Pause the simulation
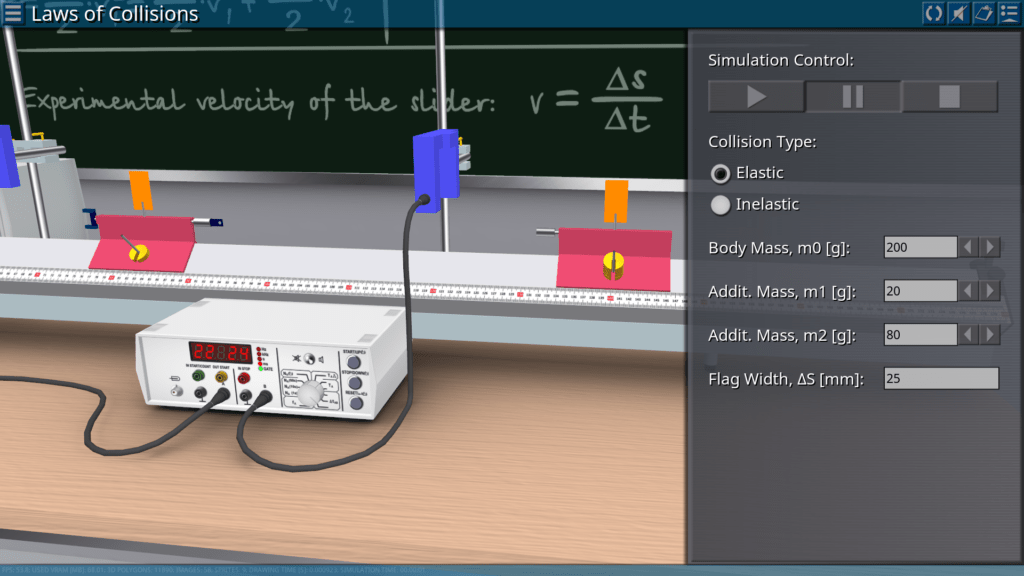 click(x=853, y=97)
